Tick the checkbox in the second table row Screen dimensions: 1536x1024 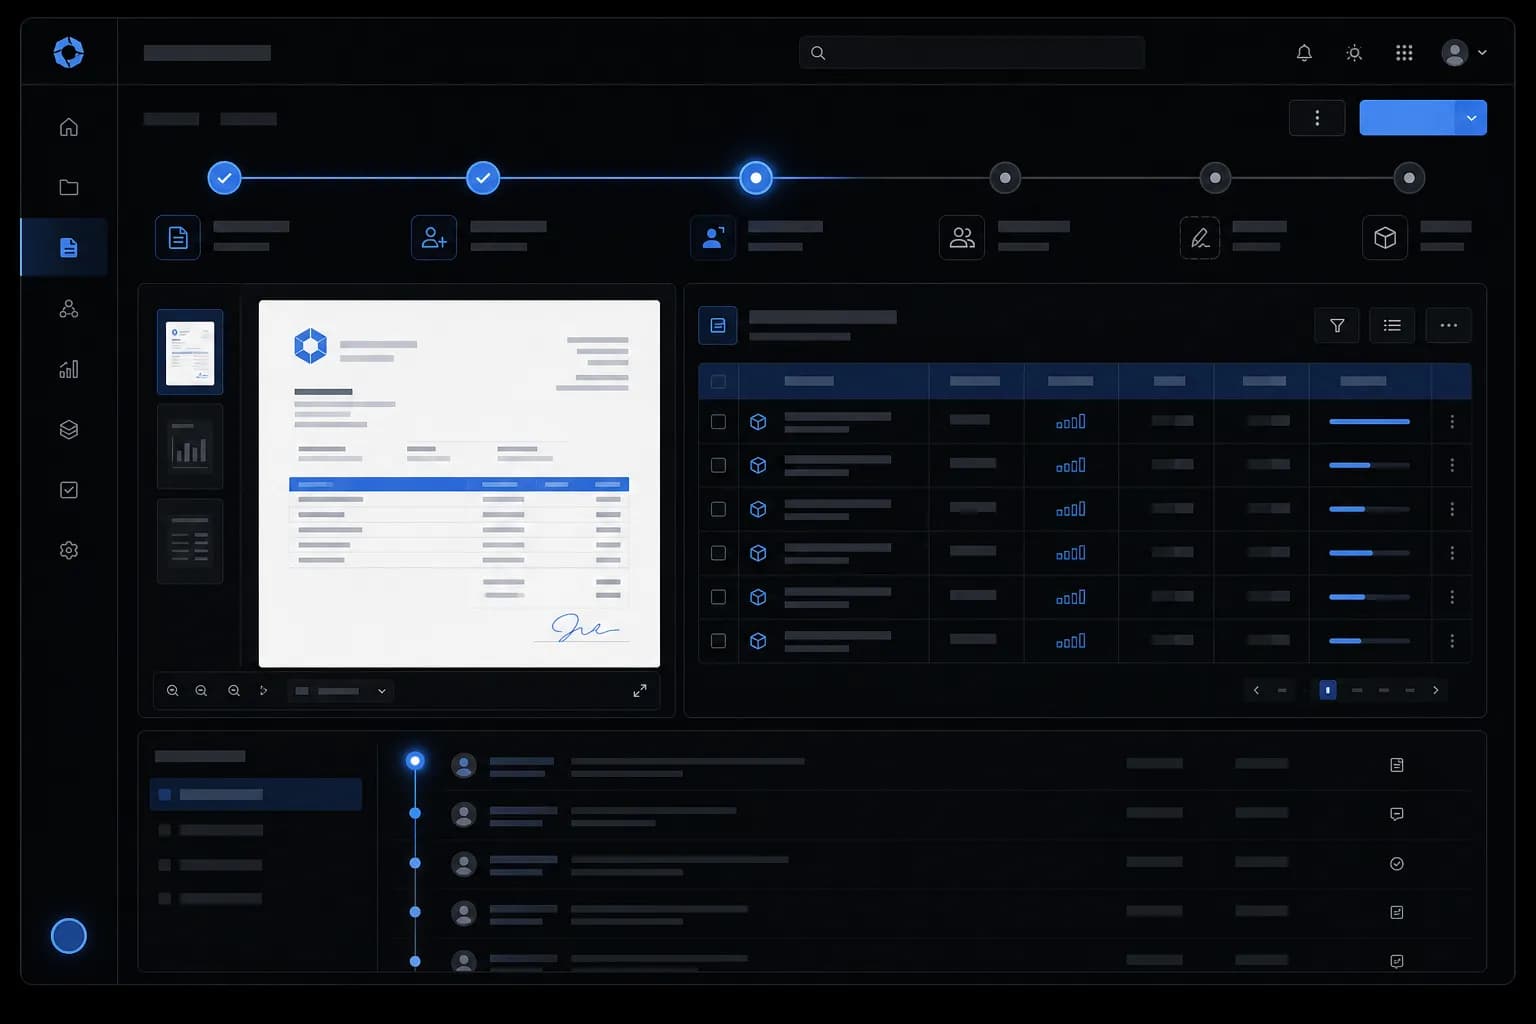tap(718, 465)
